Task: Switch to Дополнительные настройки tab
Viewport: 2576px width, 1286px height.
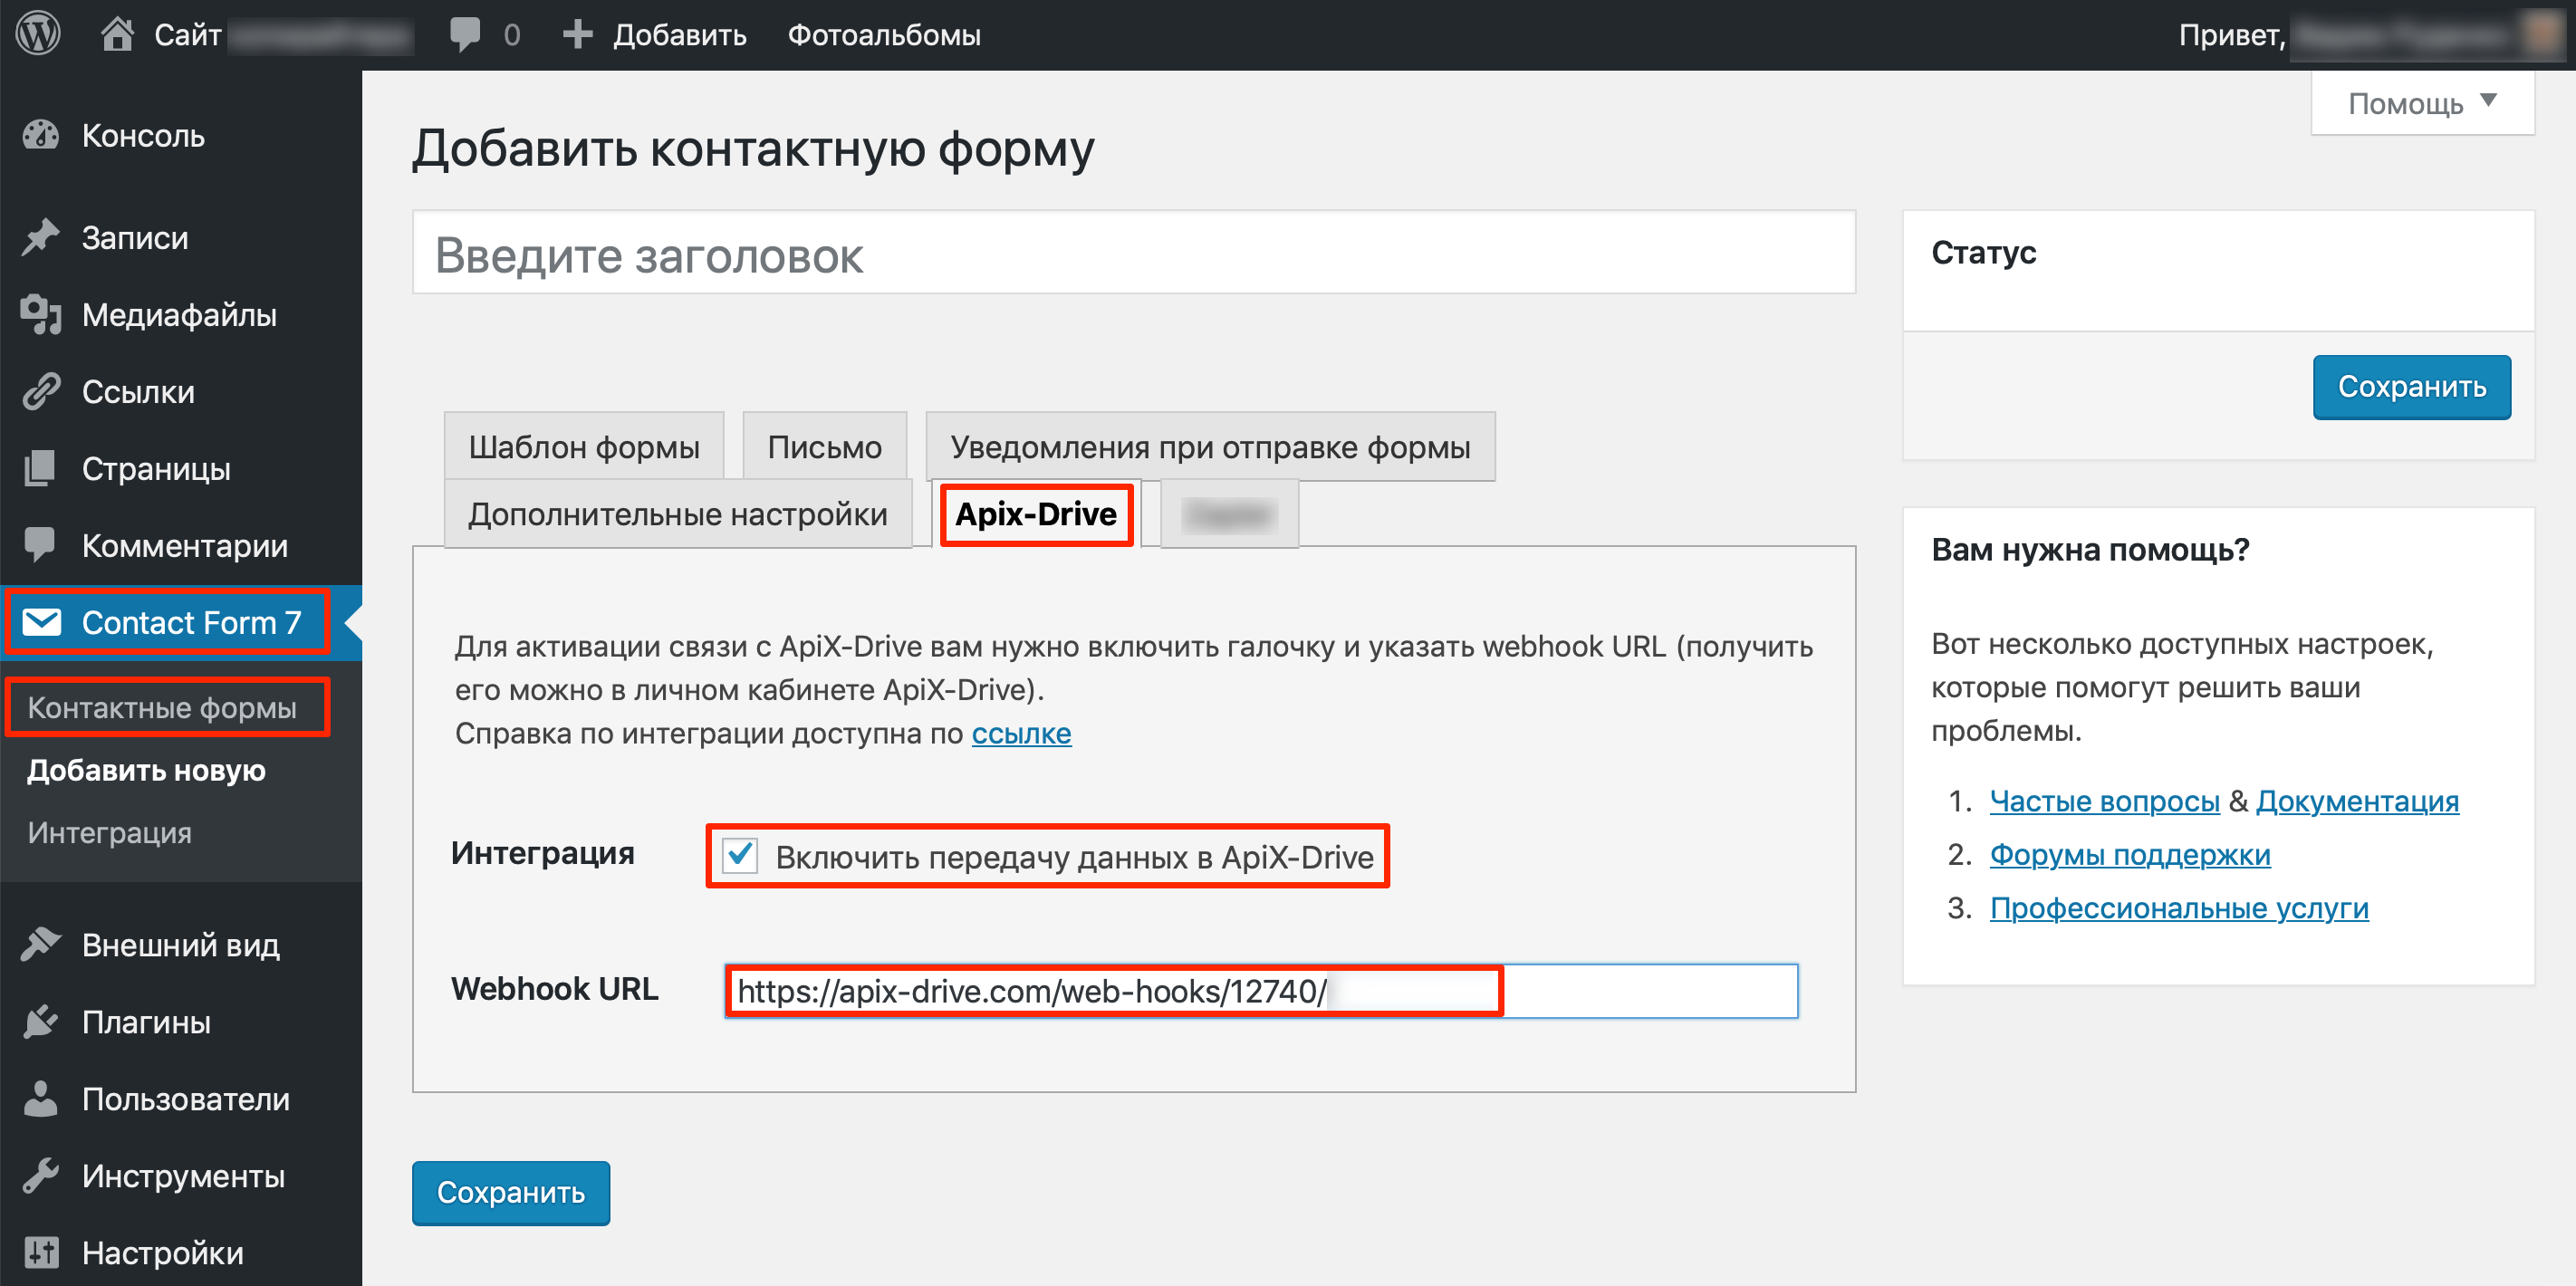Action: (678, 513)
